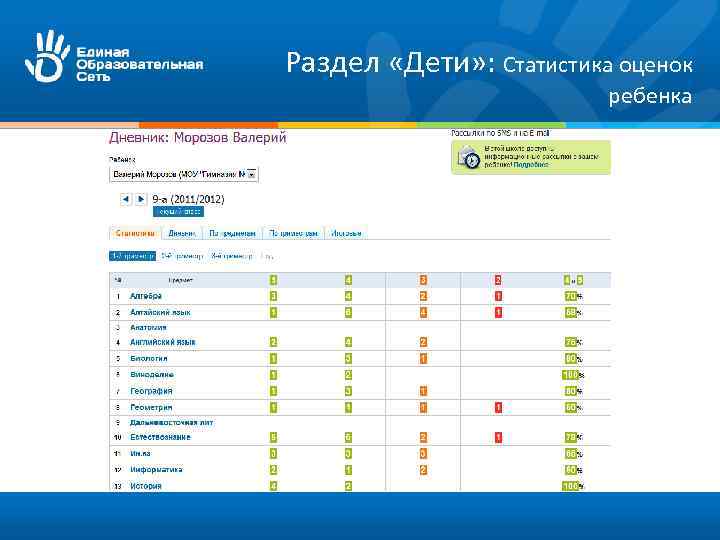
Task: Click the green grade 4 header badge
Action: click(348, 280)
